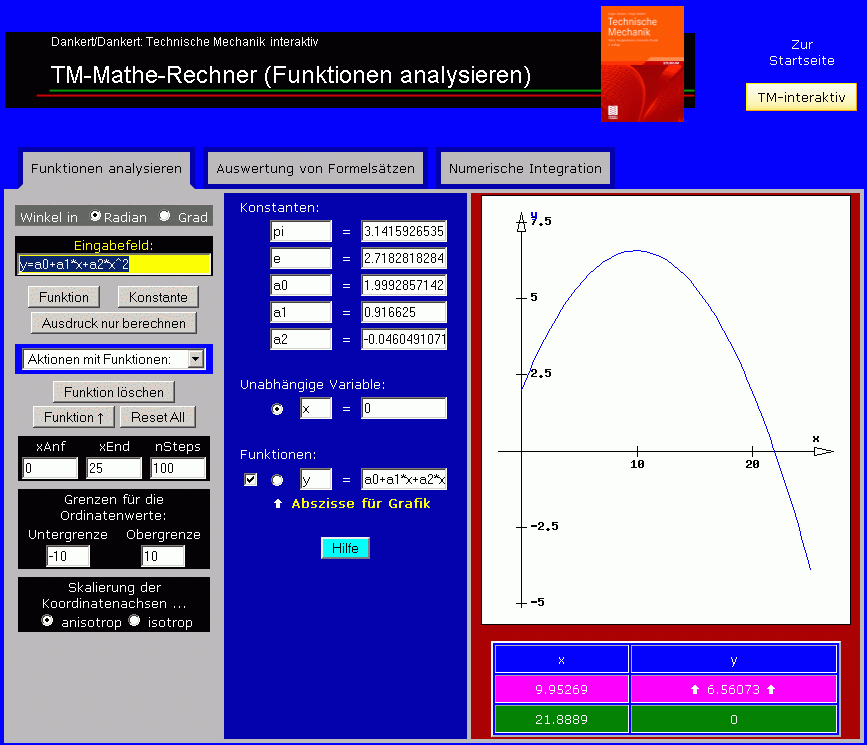Switch to Auswertung von Formelsätzen tab
This screenshot has height=745, width=867.
315,168
